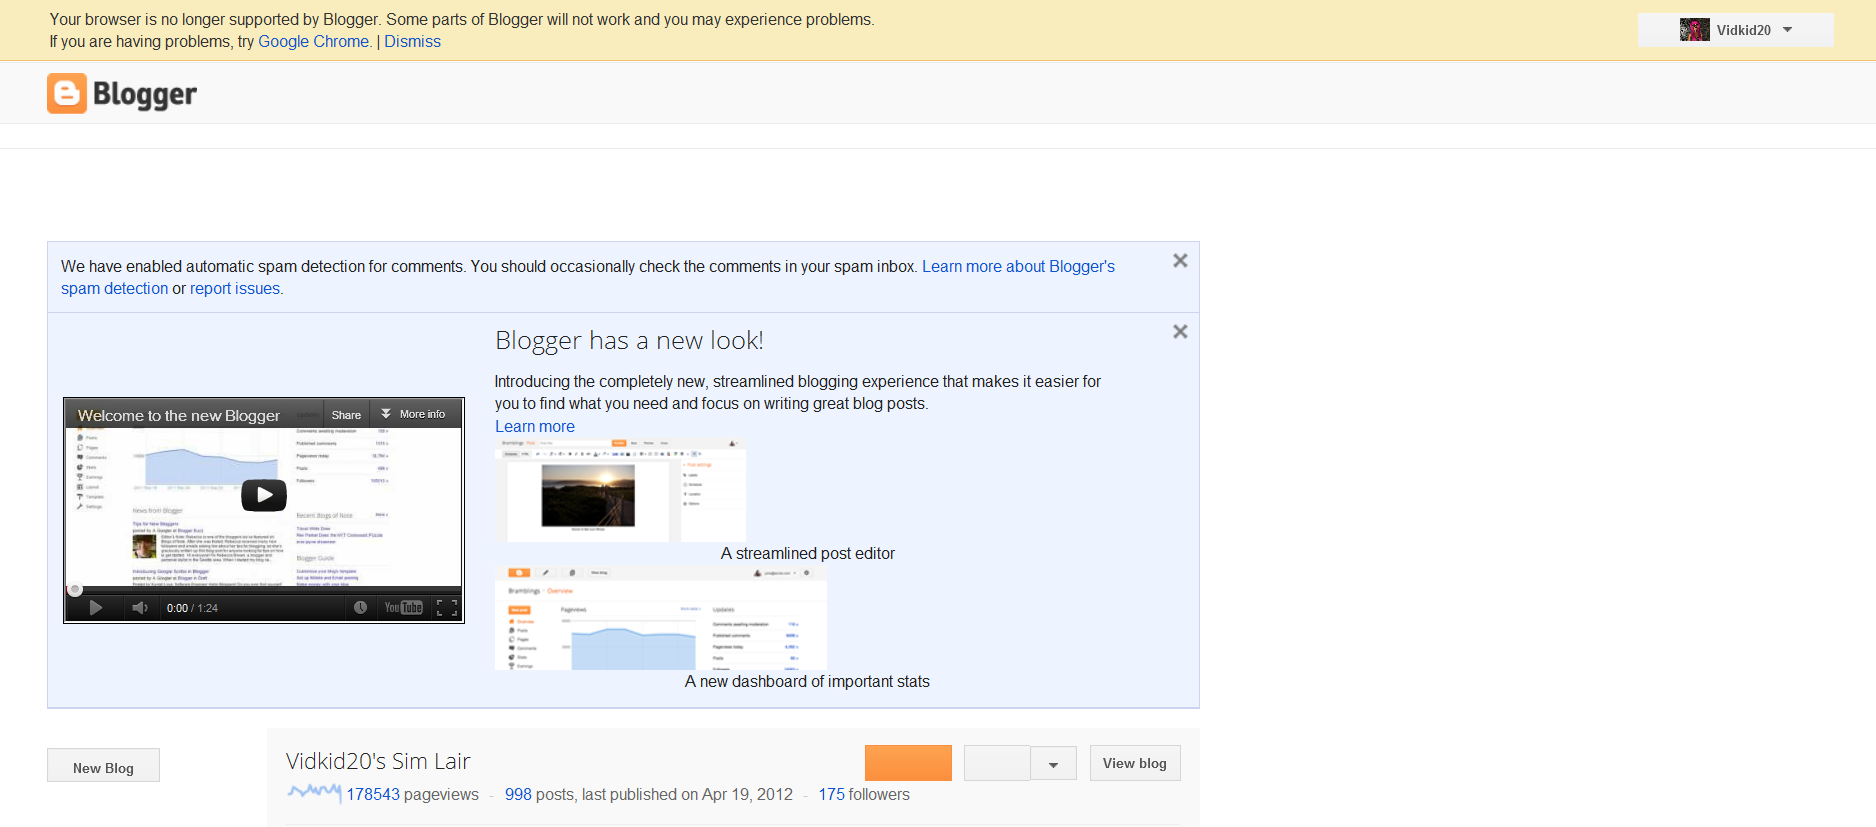Open the Vidkid20 account dropdown
Viewport: 1876px width, 827px height.
(1735, 30)
